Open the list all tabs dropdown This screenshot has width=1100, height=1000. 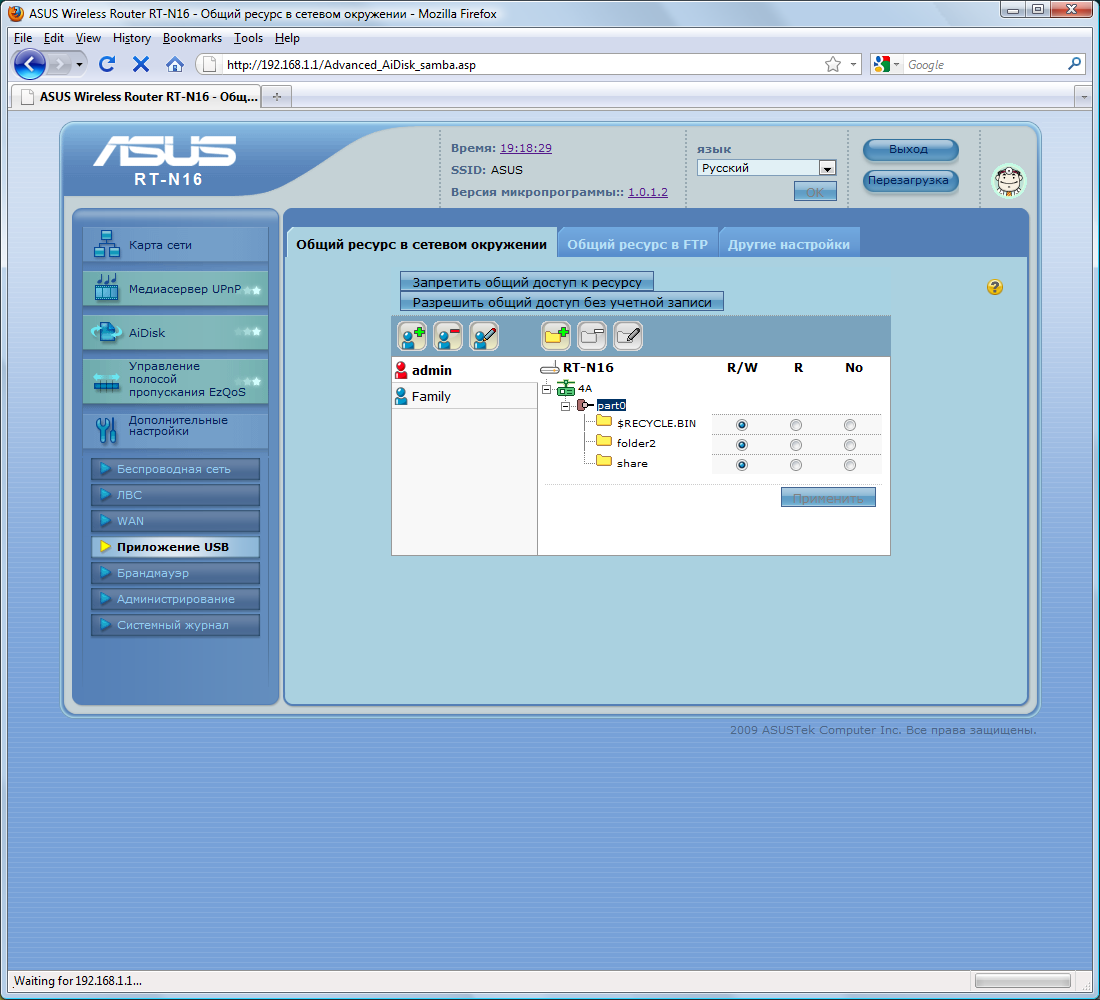point(1083,97)
